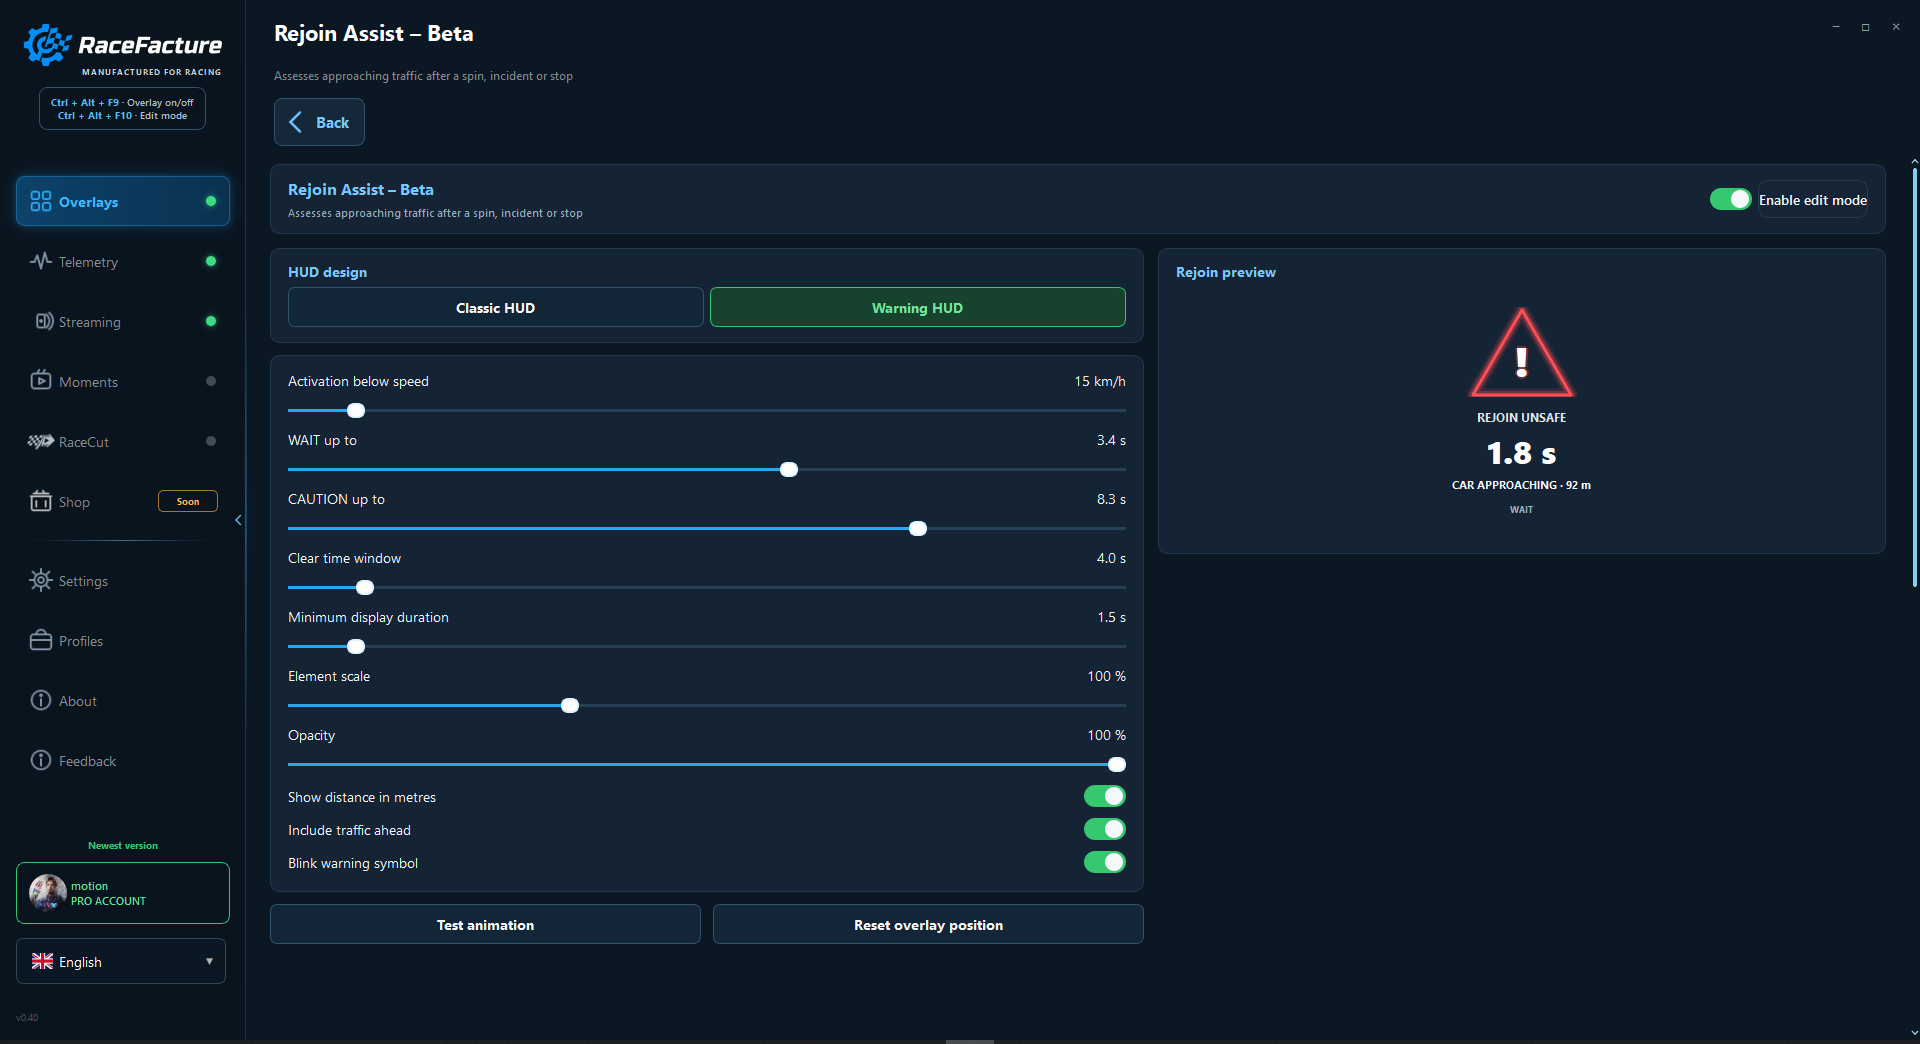
Task: Adjust the Activation below speed slider handle
Action: coord(356,410)
